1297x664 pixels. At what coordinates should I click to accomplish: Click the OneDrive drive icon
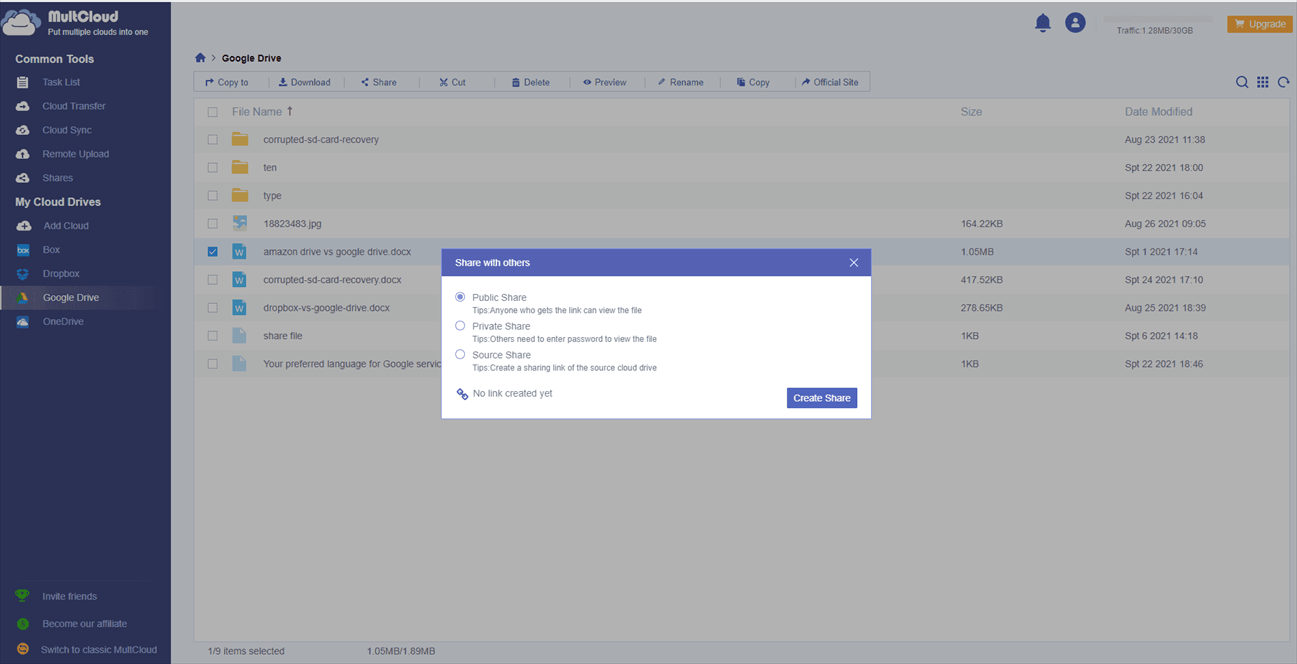23,322
